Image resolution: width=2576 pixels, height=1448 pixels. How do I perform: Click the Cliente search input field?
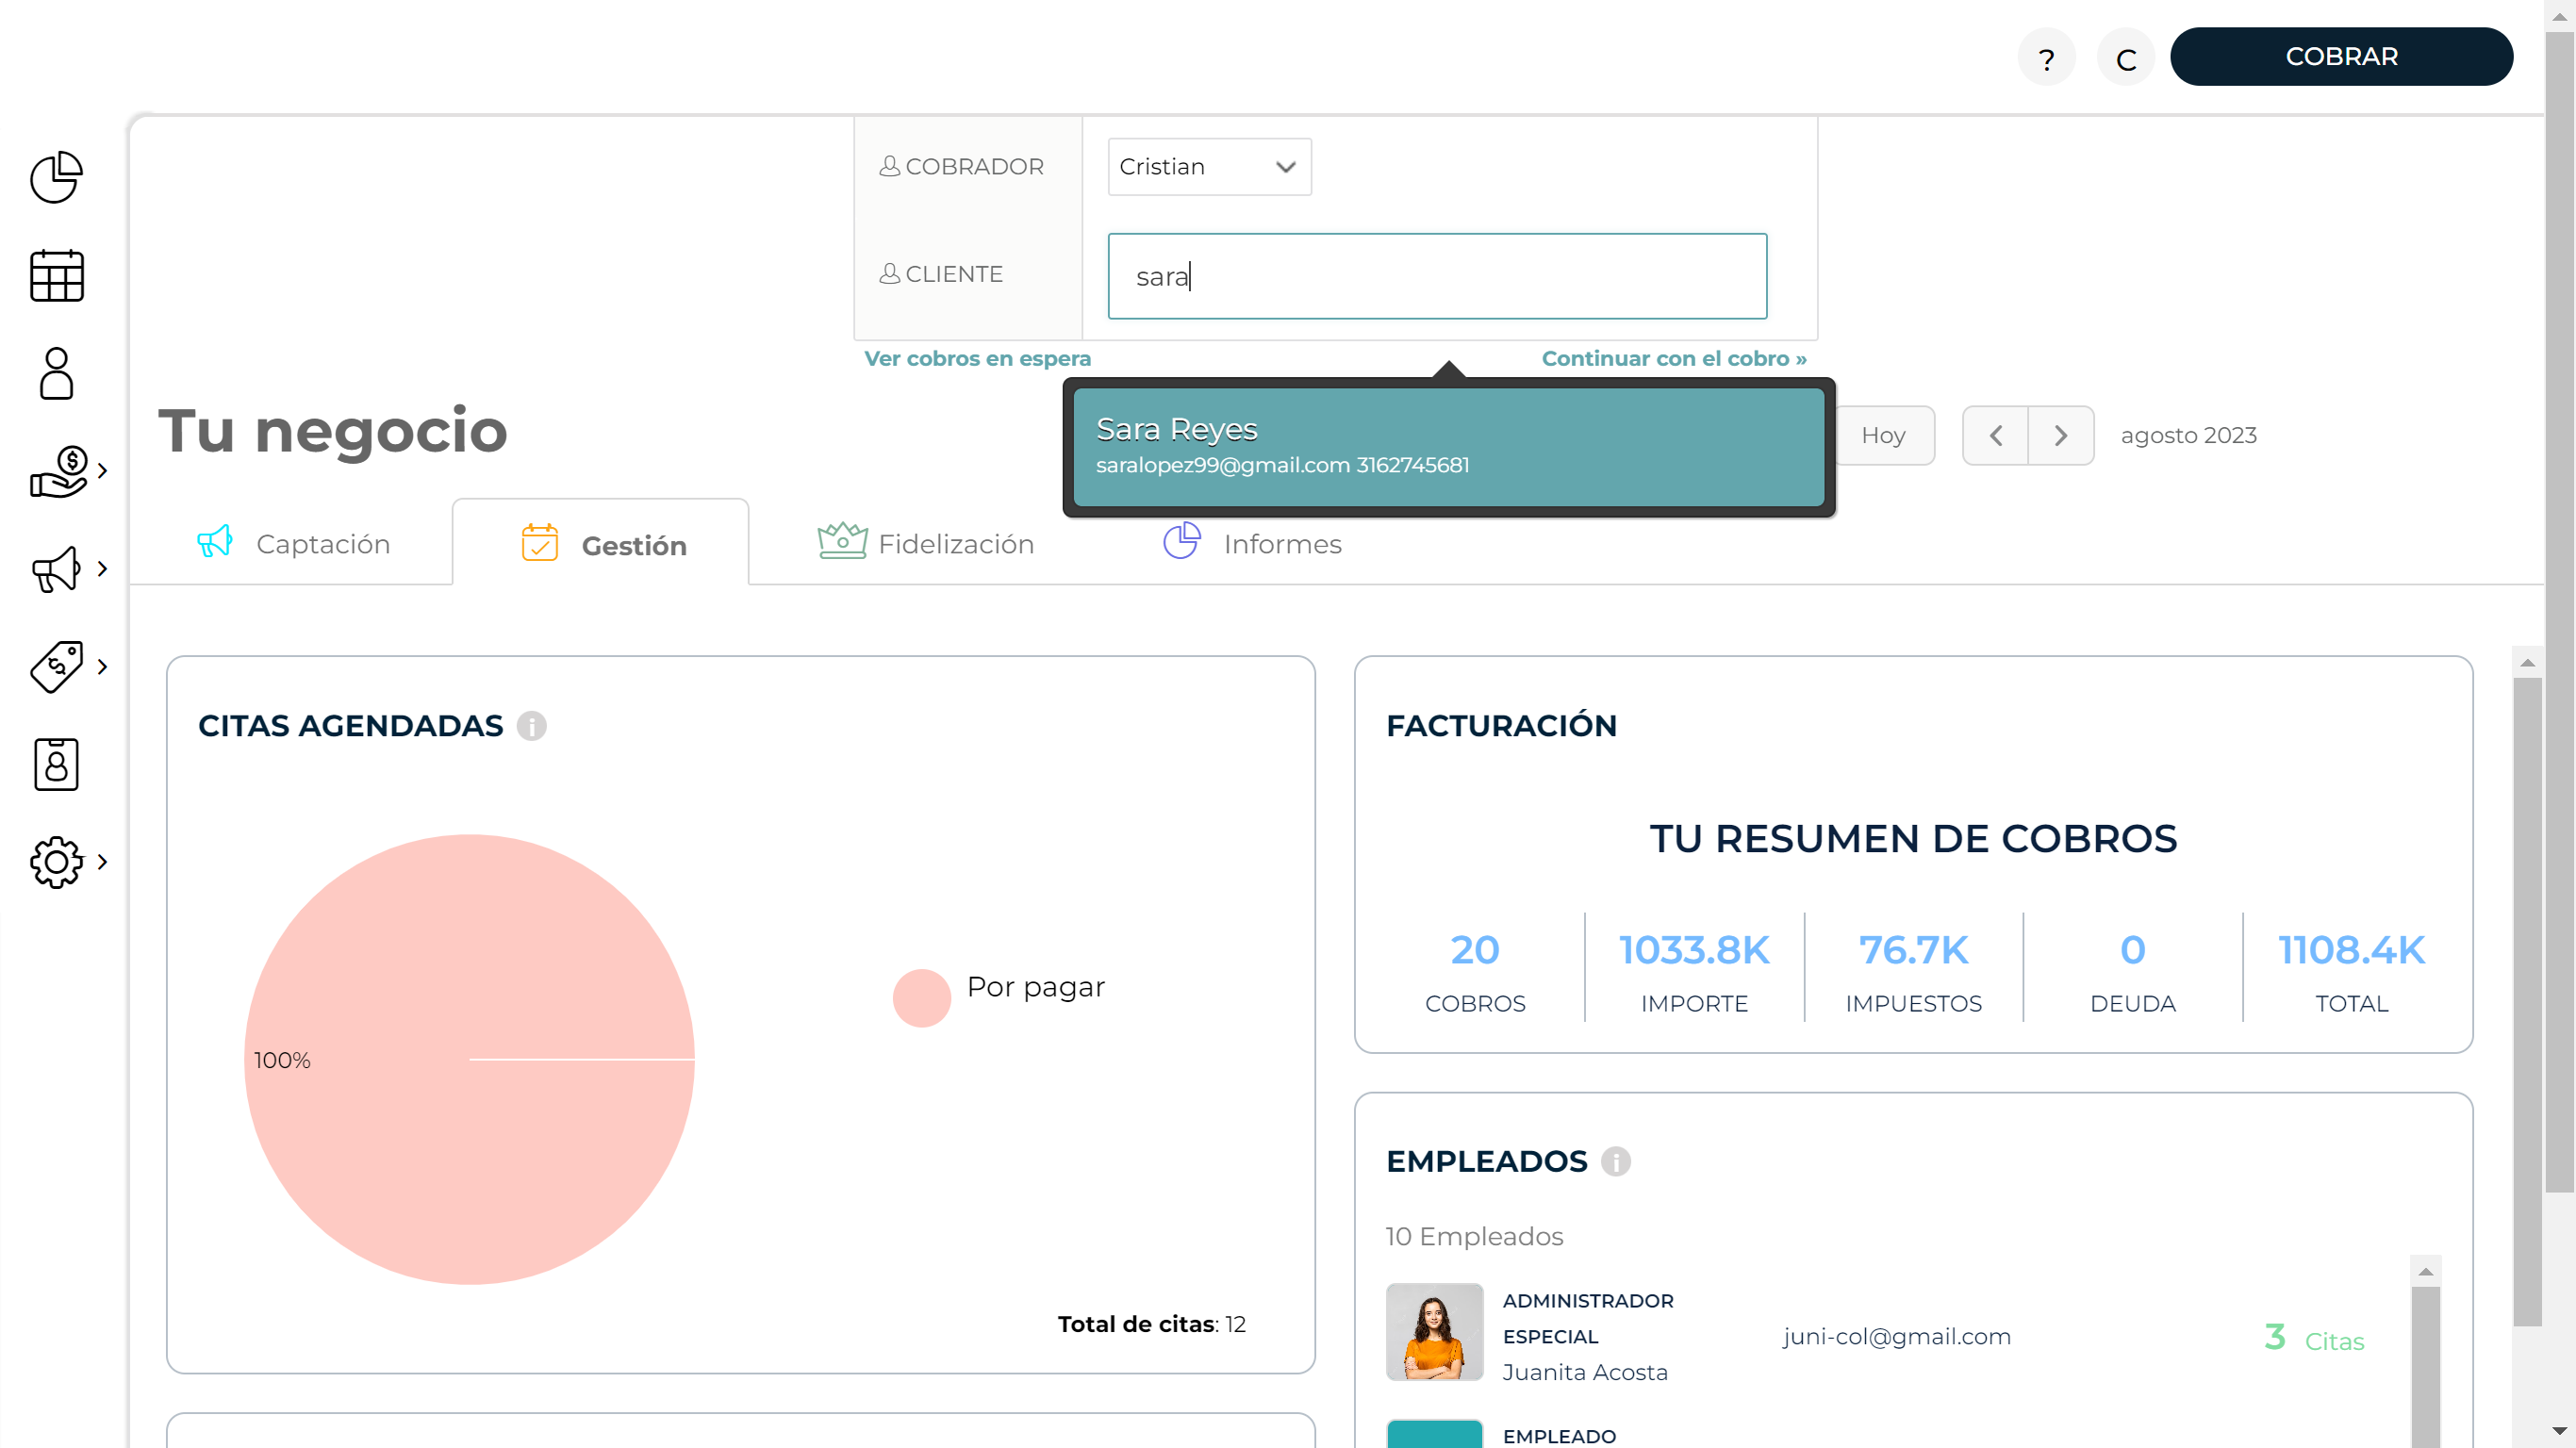tap(1437, 276)
